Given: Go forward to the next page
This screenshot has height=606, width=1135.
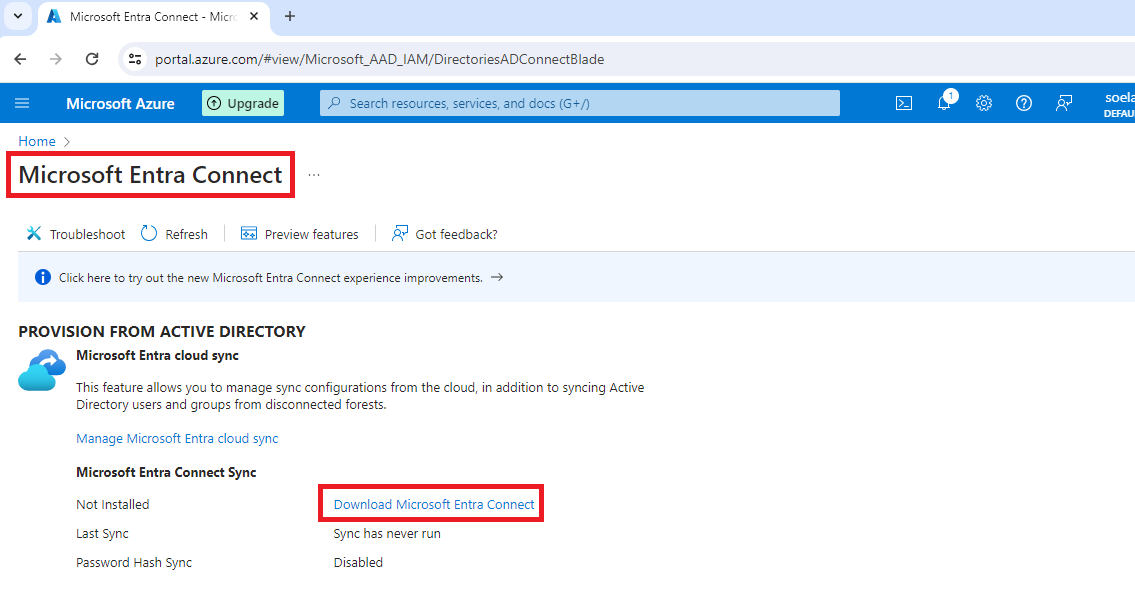Looking at the screenshot, I should [x=56, y=59].
